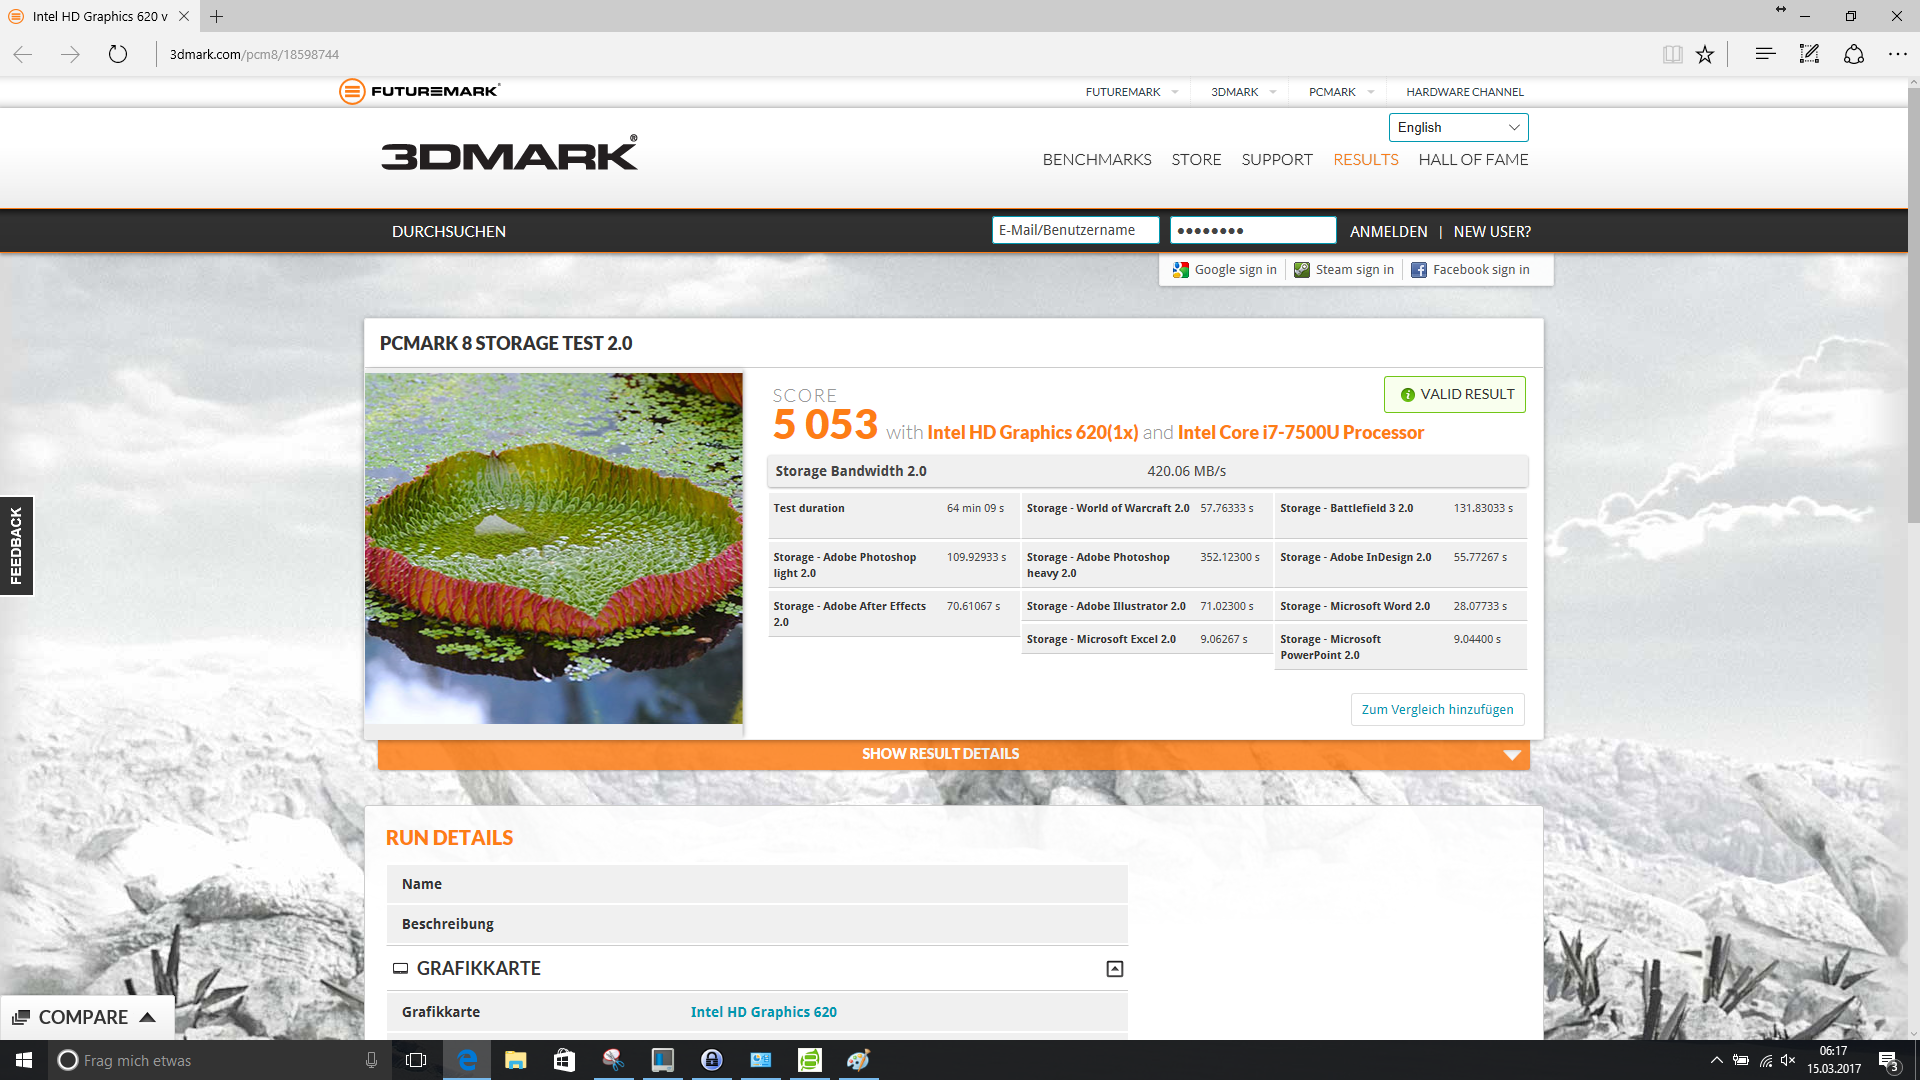1920x1080 pixels.
Task: Click the Edge refresh page icon
Action: pyautogui.click(x=118, y=54)
